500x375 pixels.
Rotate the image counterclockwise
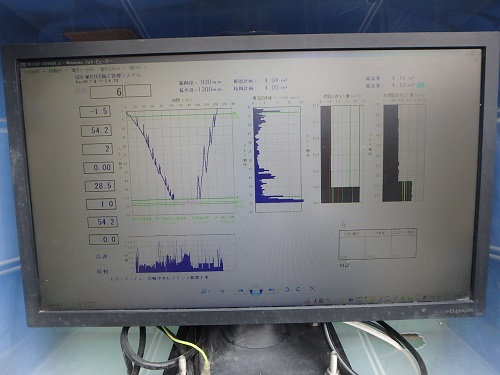287,289
